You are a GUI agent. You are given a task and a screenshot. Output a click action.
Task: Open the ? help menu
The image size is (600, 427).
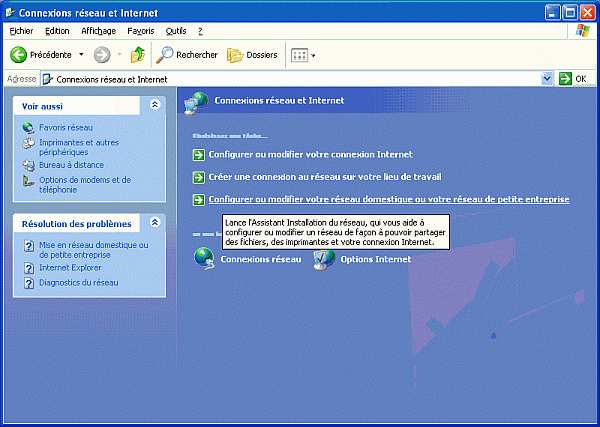pyautogui.click(x=200, y=31)
